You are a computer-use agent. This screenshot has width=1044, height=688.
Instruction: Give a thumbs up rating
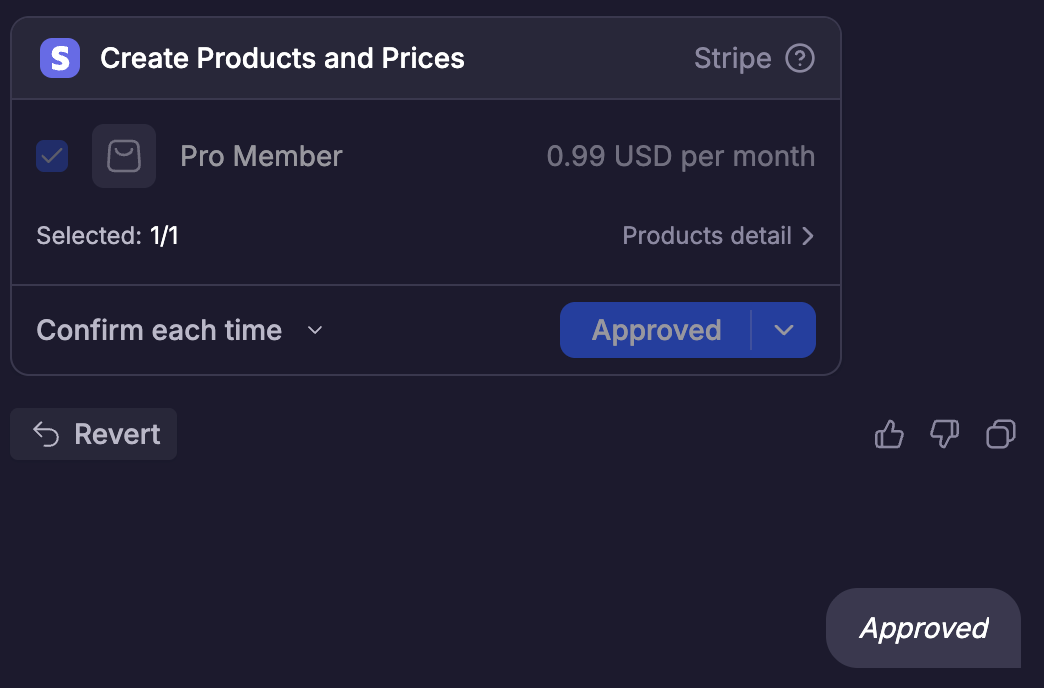click(x=889, y=434)
